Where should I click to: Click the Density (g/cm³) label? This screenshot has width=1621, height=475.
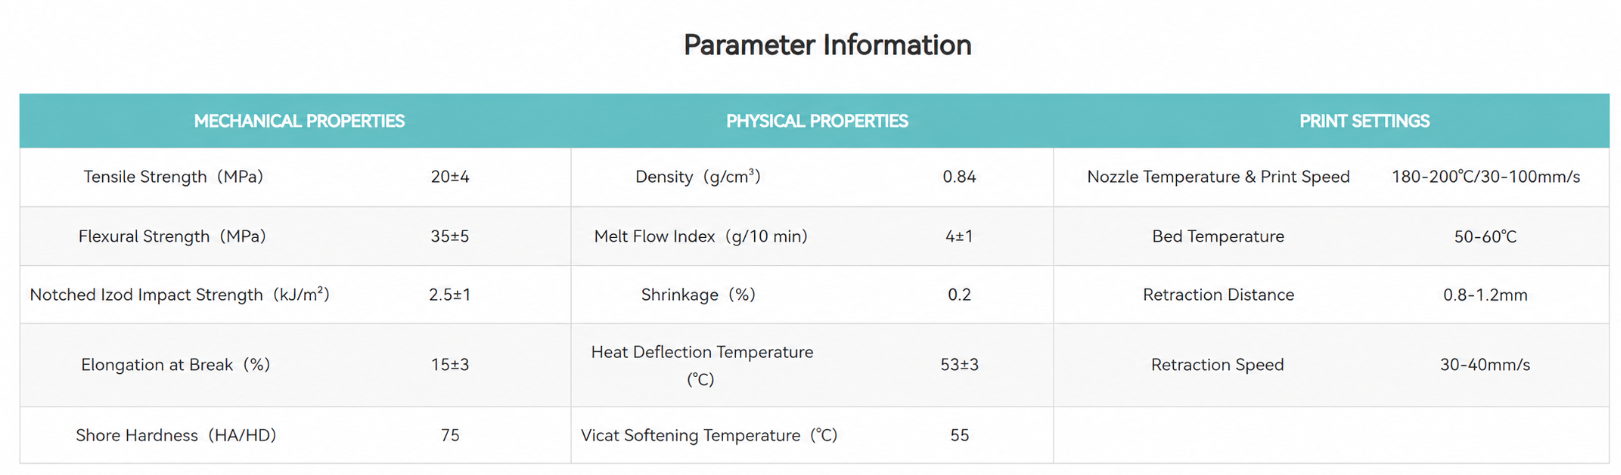tap(698, 177)
